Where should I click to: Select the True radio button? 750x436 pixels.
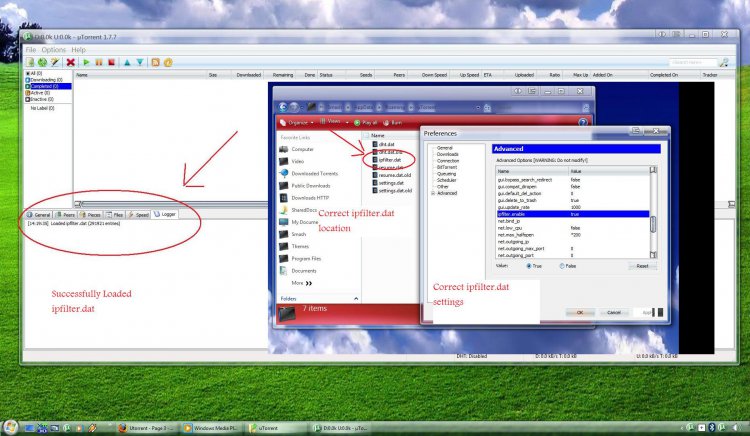(x=529, y=266)
